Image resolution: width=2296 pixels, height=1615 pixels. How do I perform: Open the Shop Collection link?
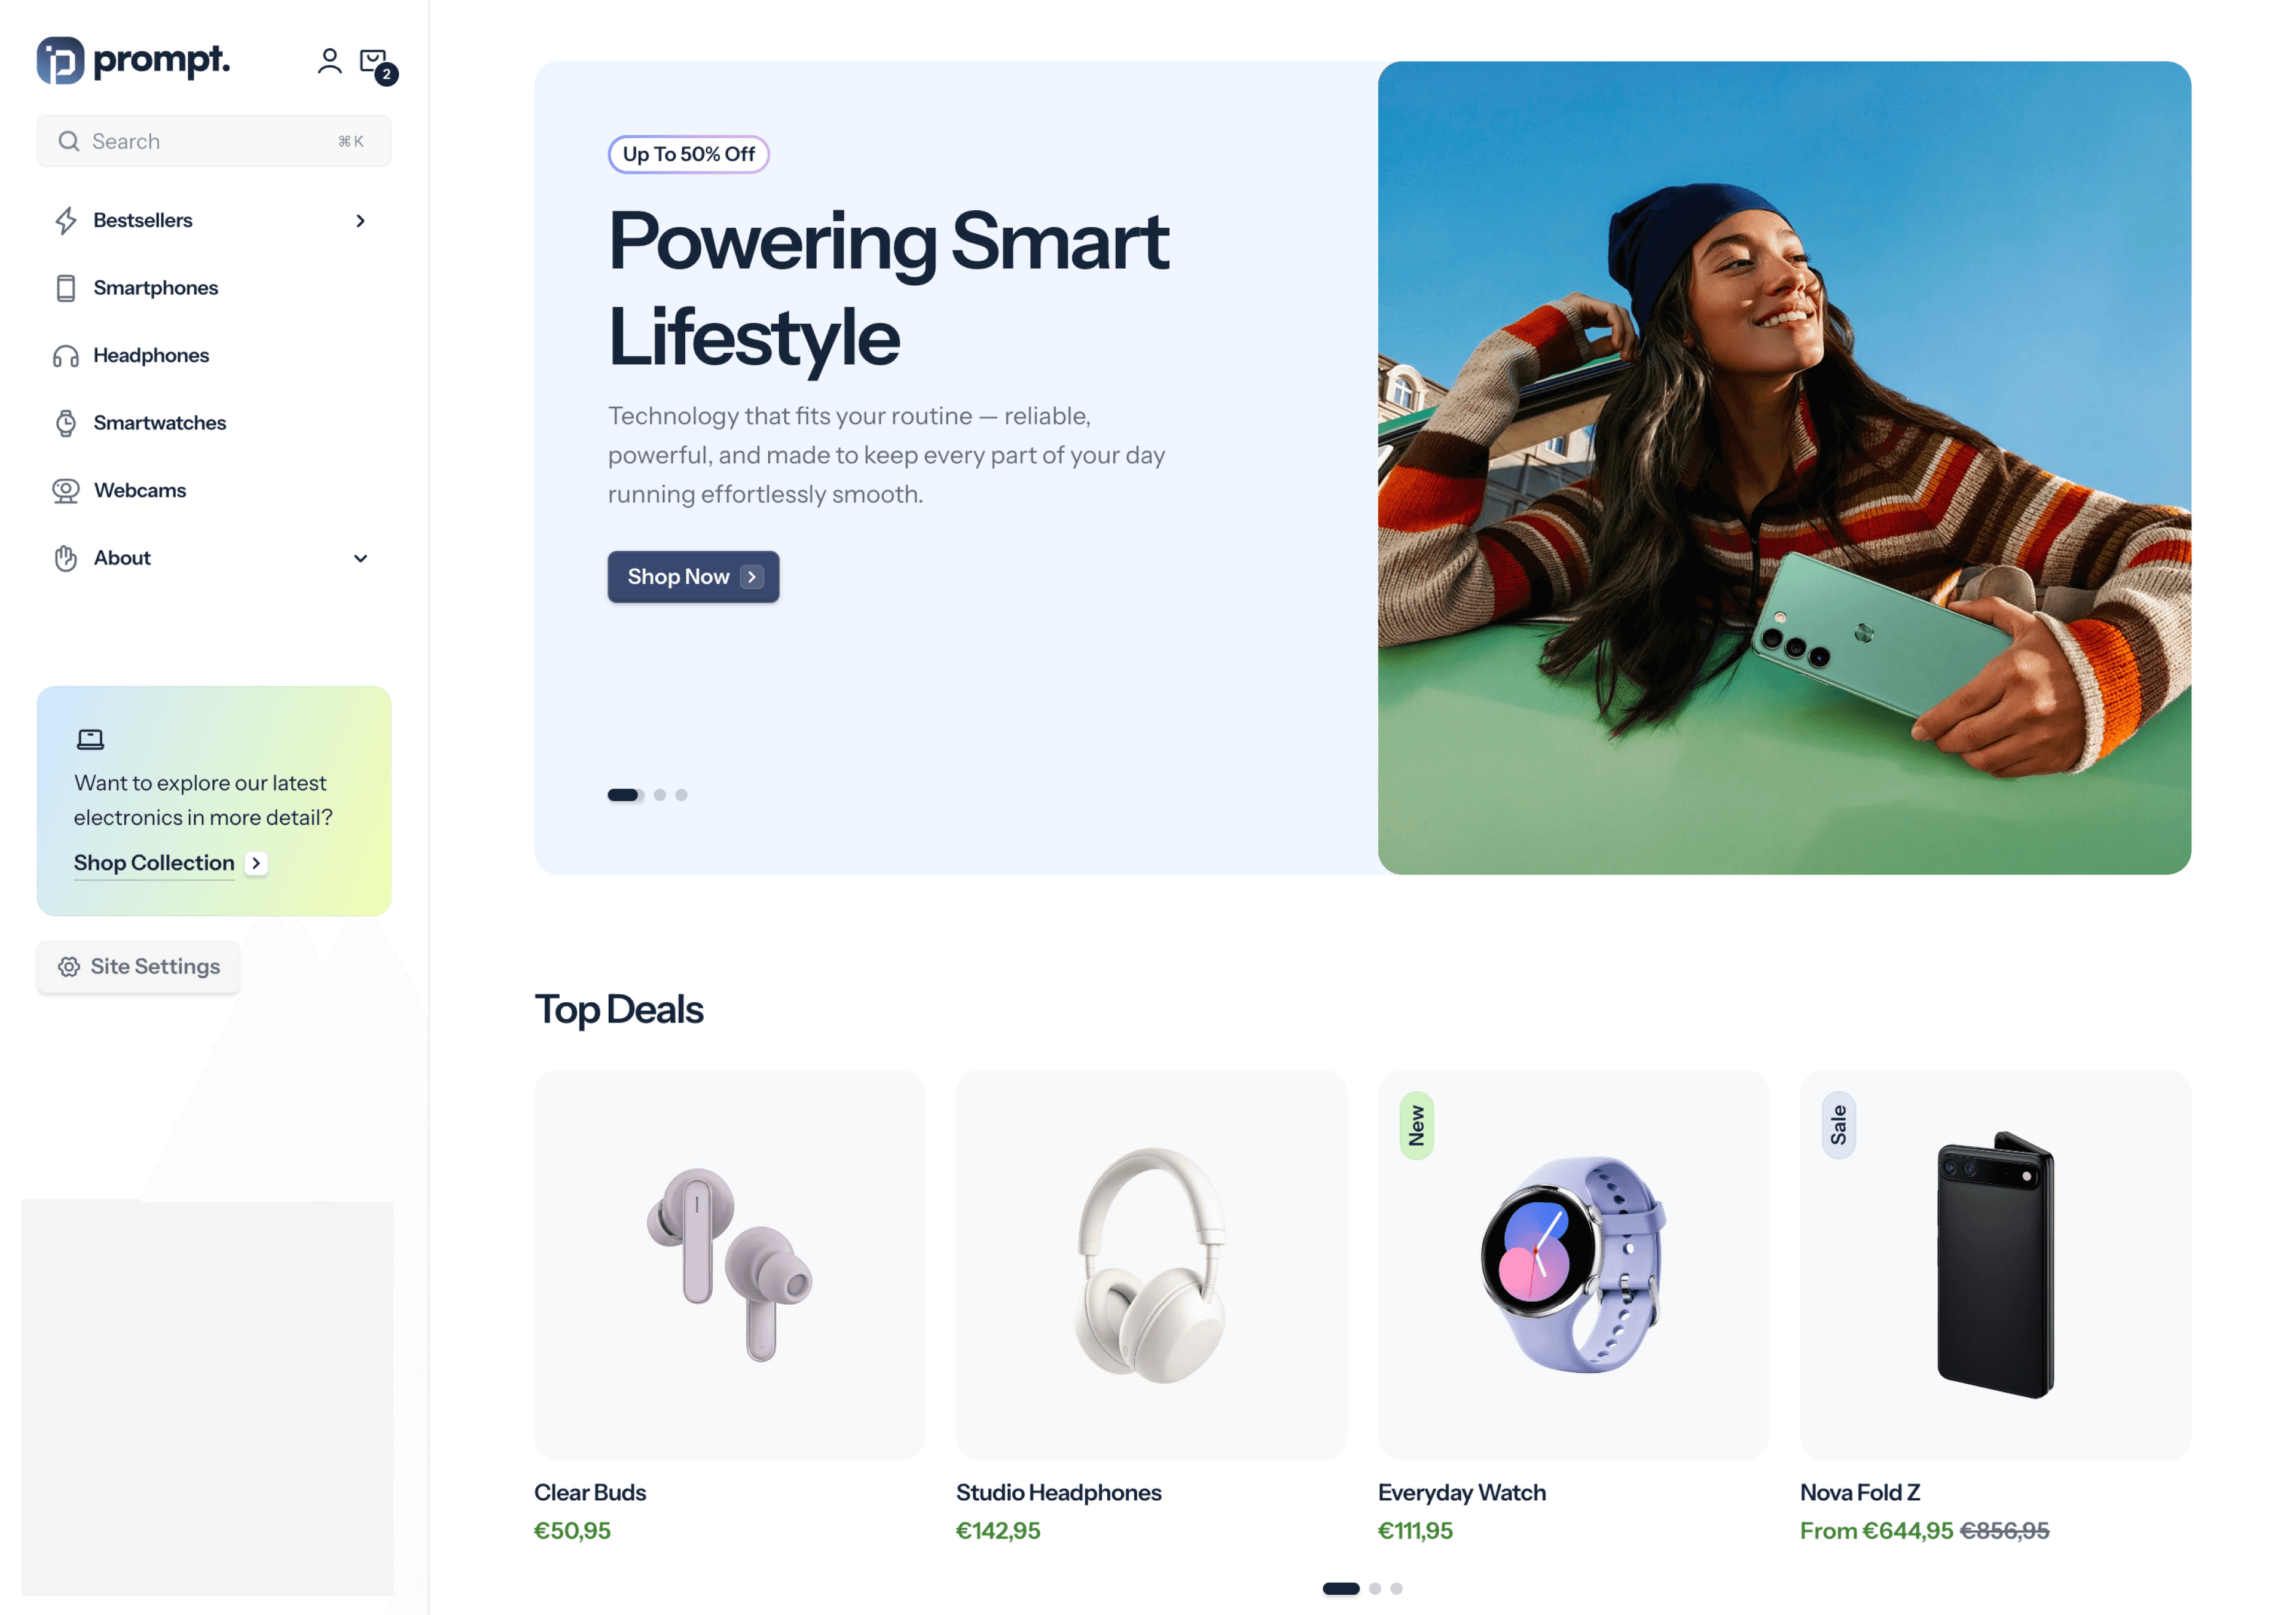click(x=154, y=863)
